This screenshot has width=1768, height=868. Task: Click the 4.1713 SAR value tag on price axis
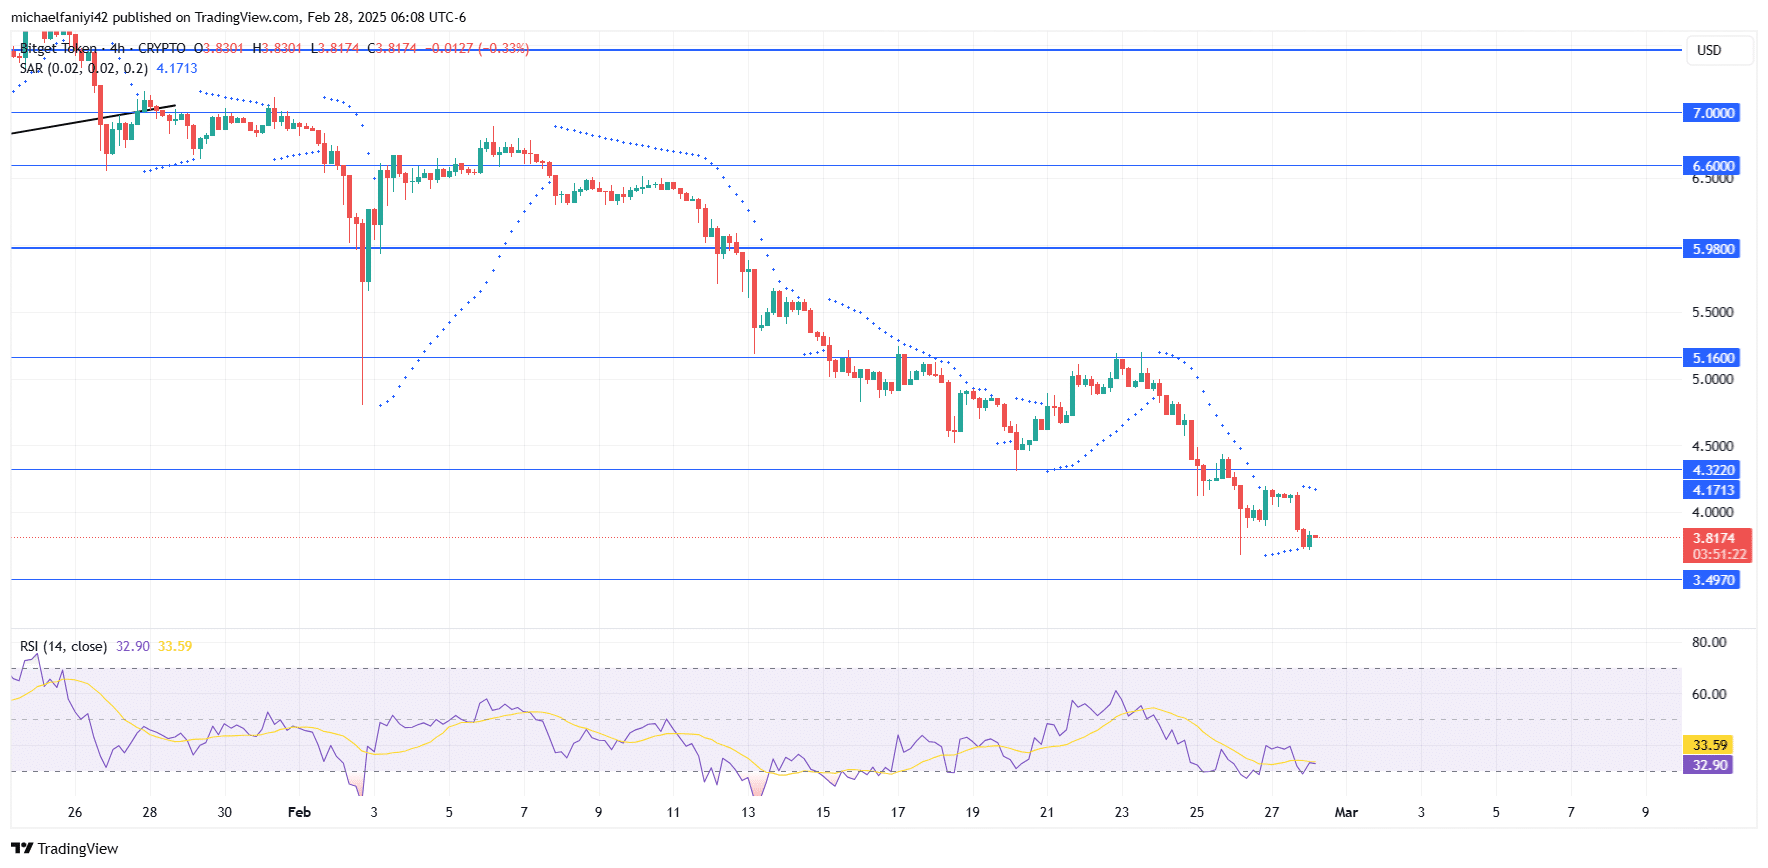(x=1713, y=489)
